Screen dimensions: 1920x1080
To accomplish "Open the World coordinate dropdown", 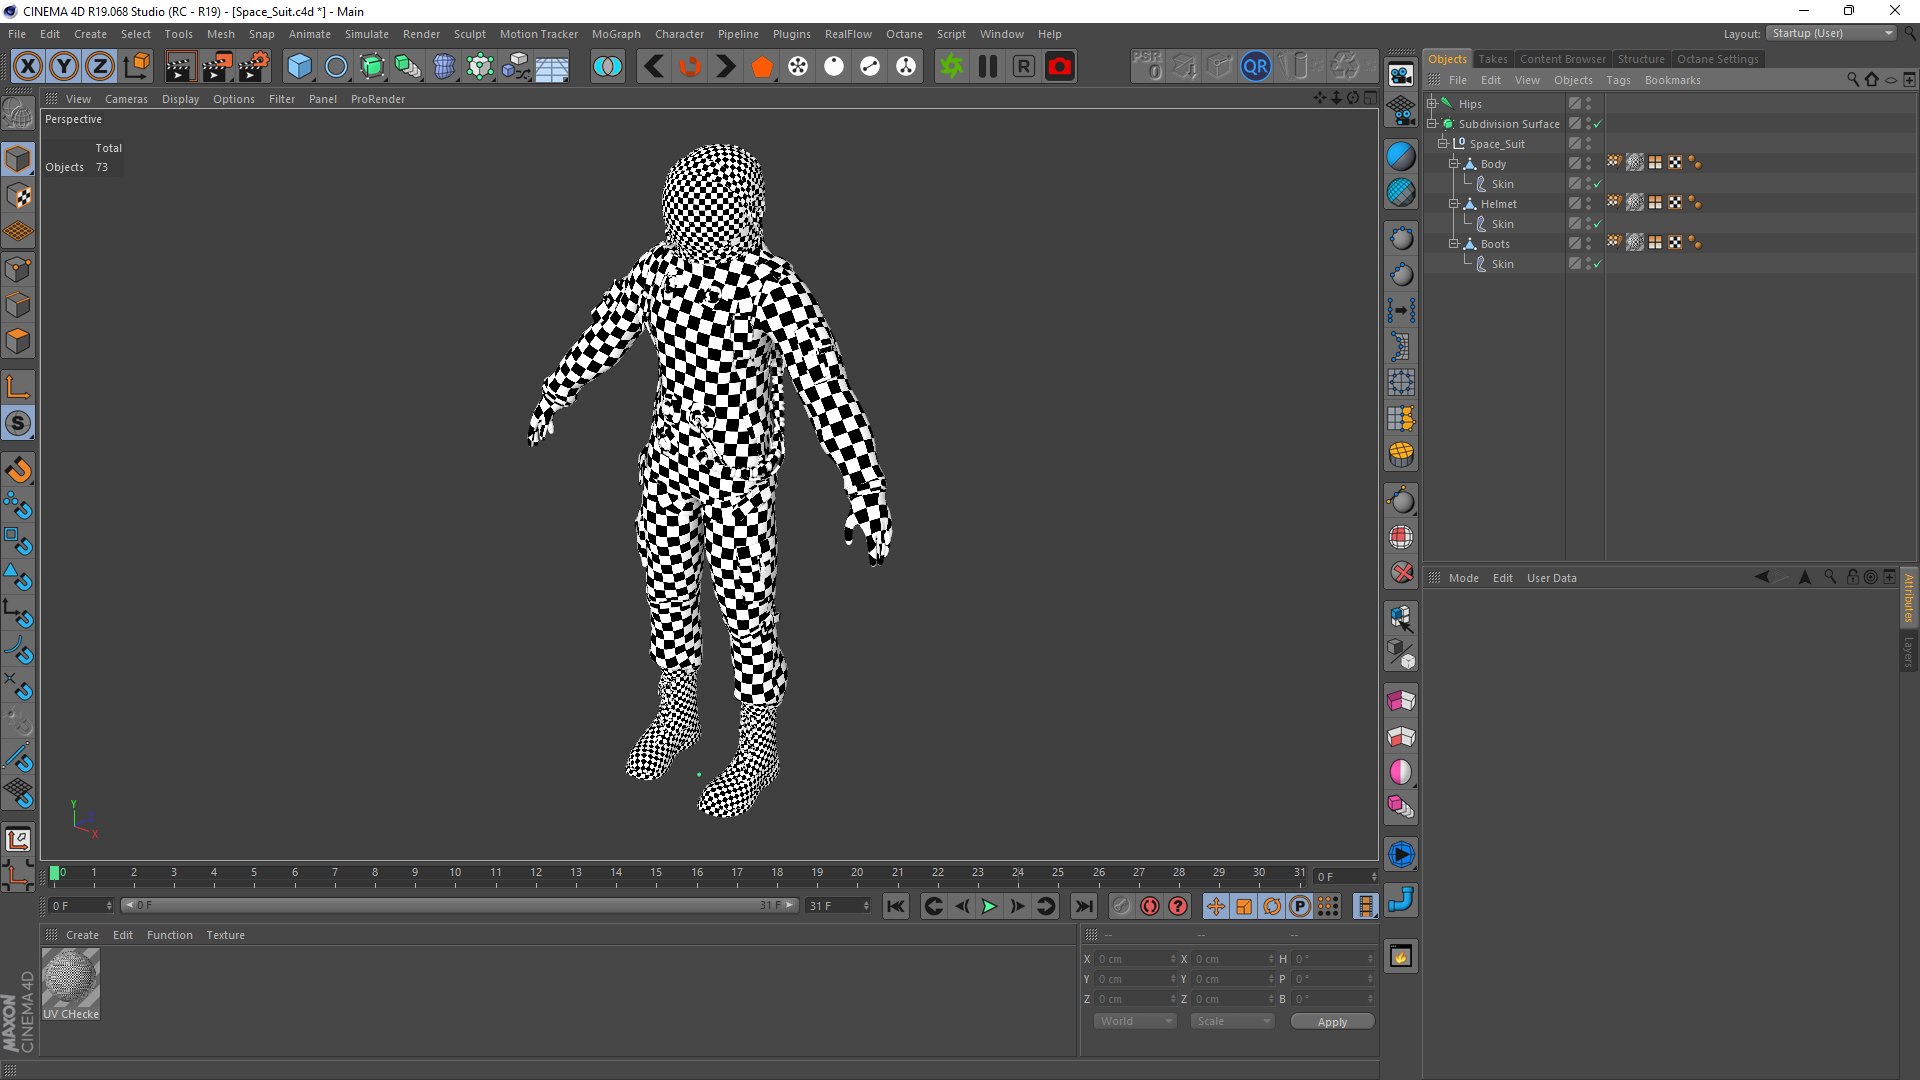I will [1134, 1021].
